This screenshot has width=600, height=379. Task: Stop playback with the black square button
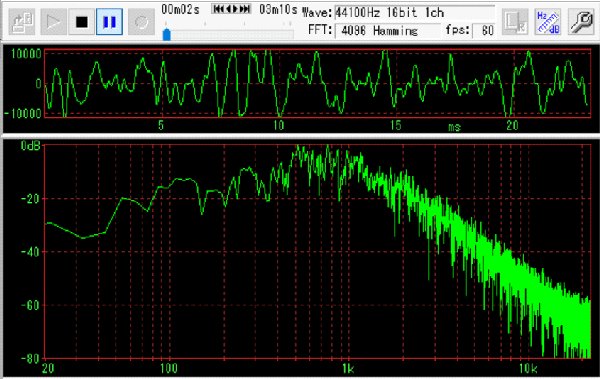click(x=82, y=22)
